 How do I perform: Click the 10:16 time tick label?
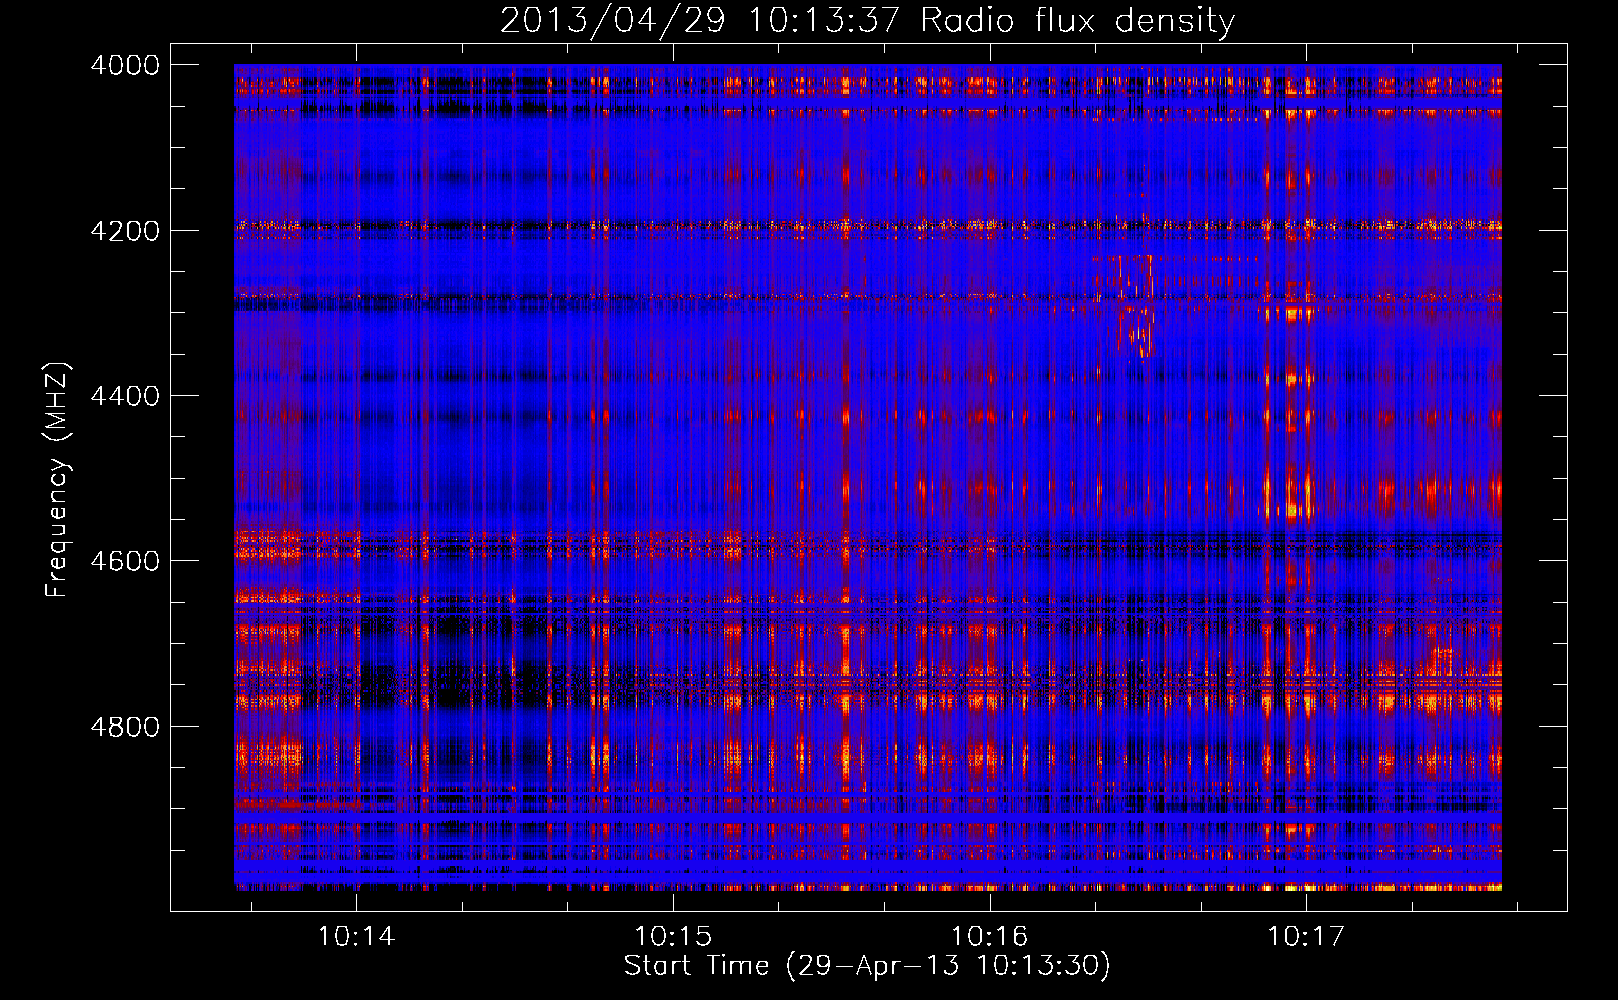click(989, 936)
